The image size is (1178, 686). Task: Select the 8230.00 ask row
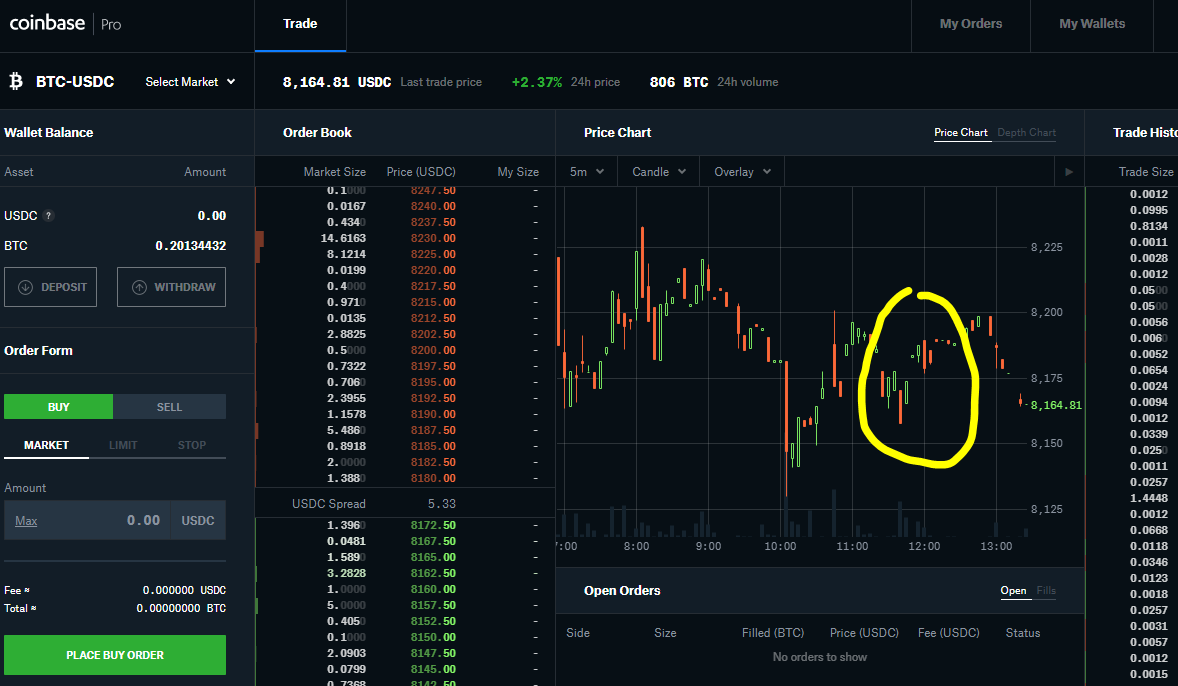[x=406, y=238]
